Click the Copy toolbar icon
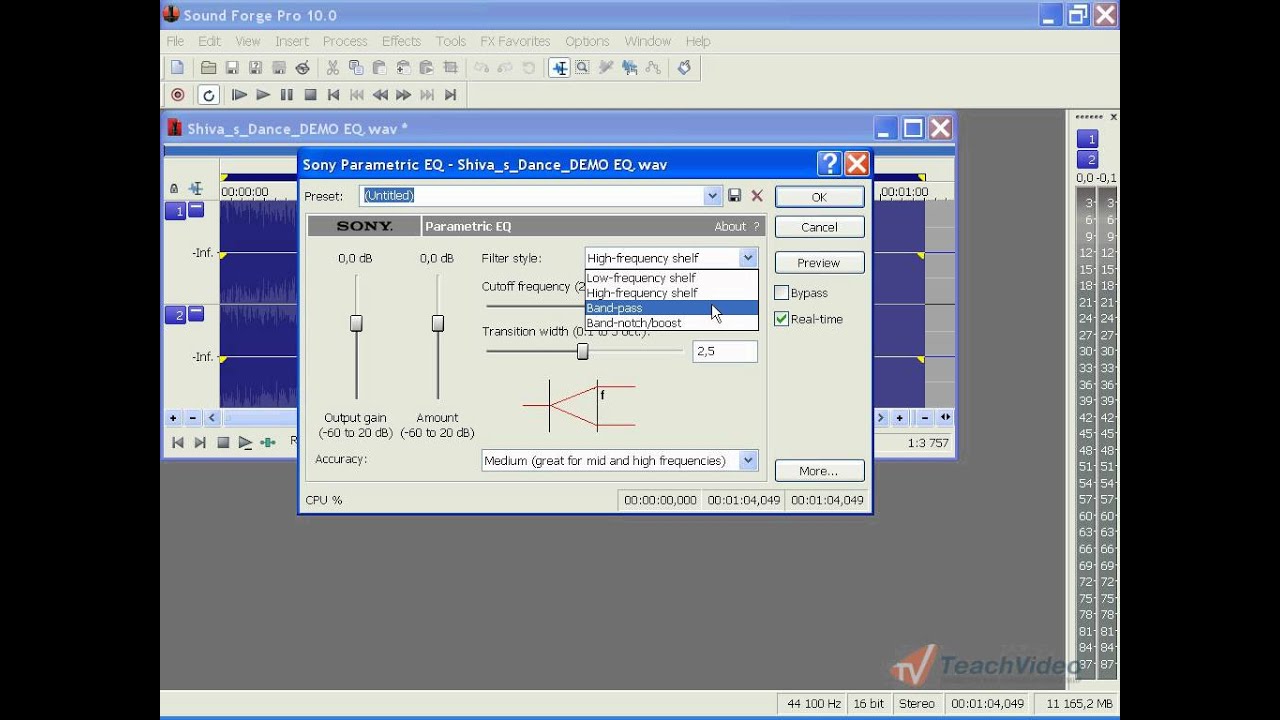1280x720 pixels. [x=356, y=68]
